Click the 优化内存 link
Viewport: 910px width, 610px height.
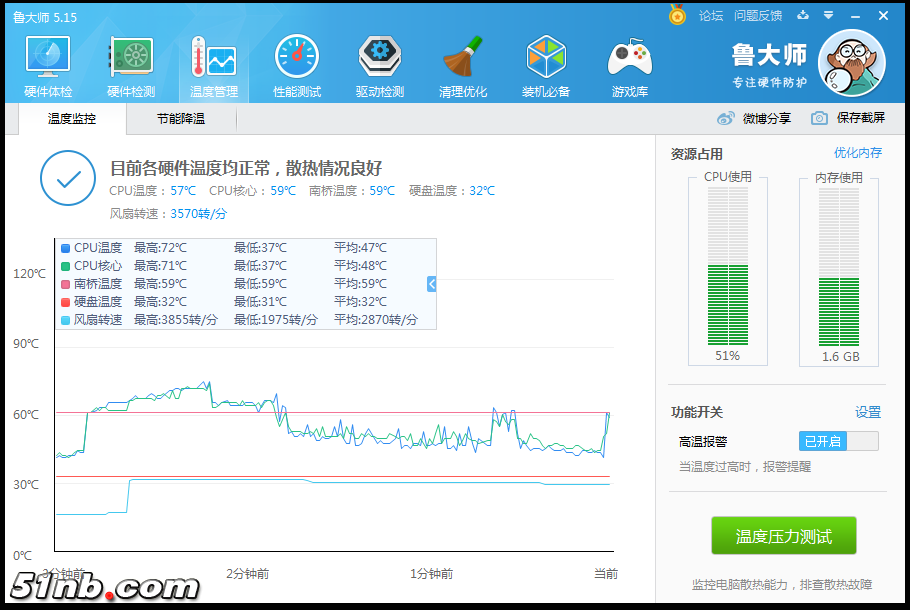point(858,153)
